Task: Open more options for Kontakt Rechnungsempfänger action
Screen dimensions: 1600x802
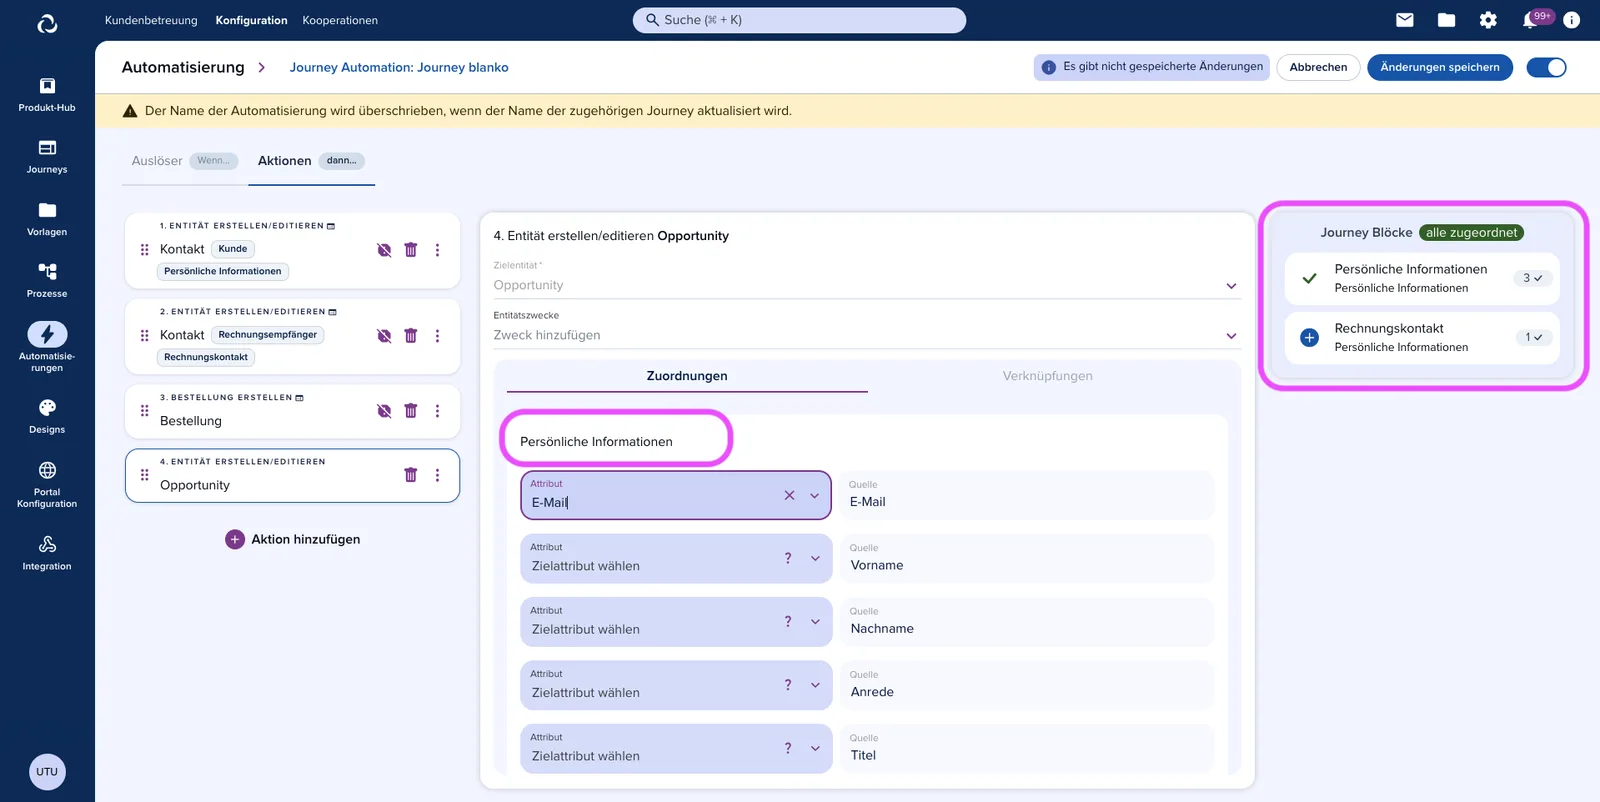Action: (437, 336)
